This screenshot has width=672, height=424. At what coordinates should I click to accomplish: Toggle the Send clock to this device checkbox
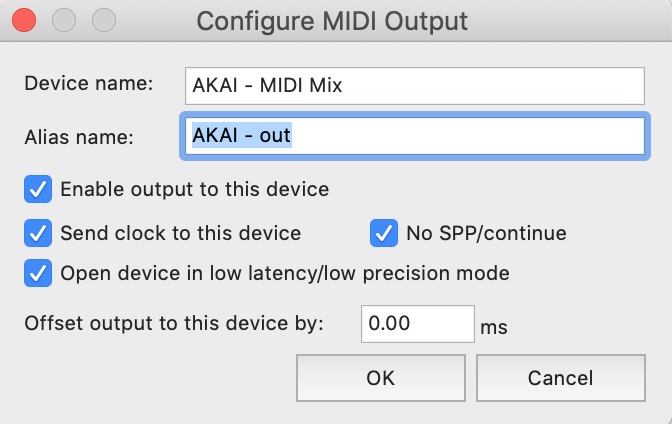pyautogui.click(x=38, y=233)
